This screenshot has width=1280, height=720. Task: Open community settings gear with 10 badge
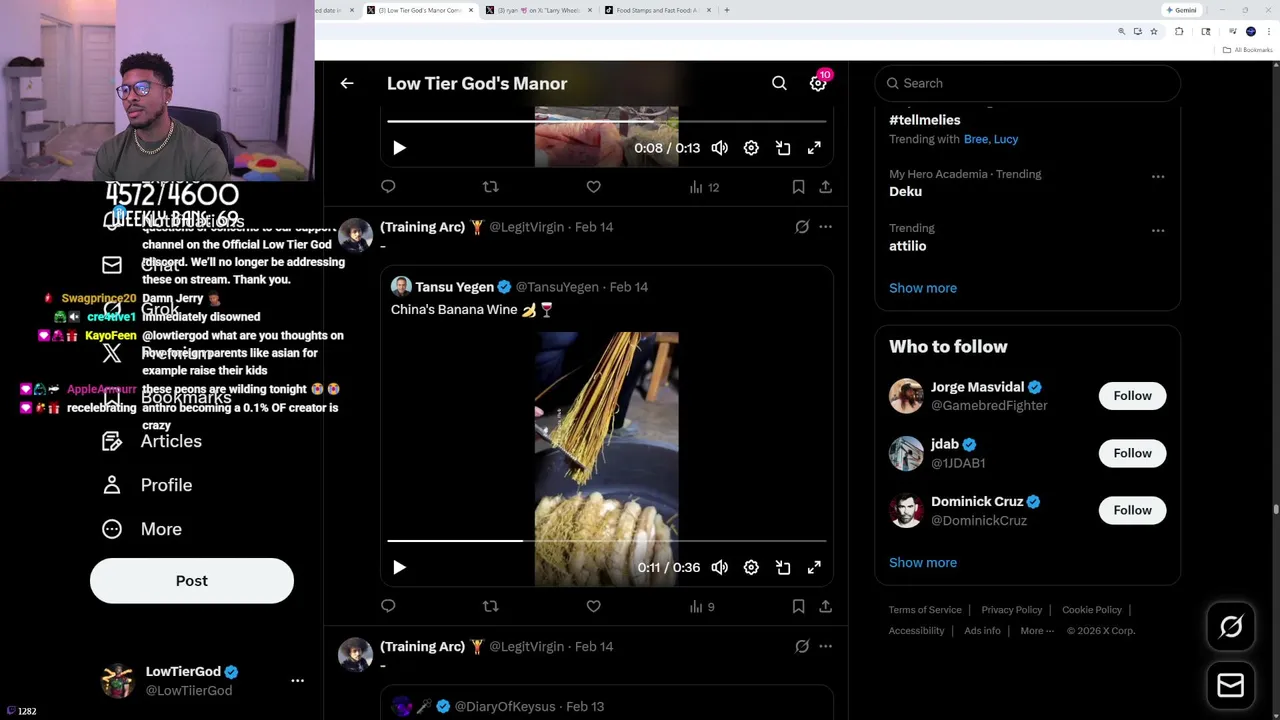(818, 83)
